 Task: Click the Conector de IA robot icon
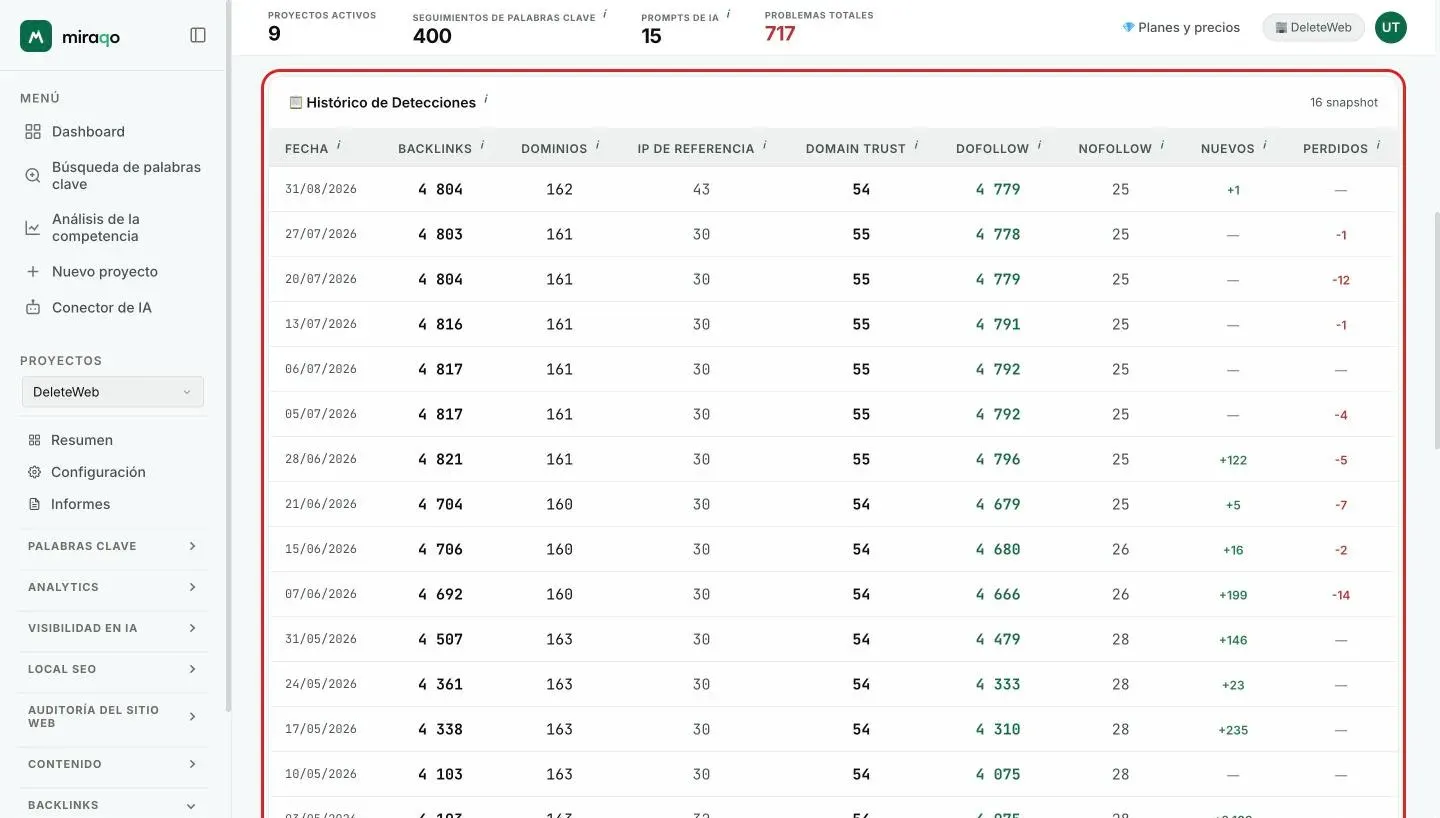coord(33,308)
